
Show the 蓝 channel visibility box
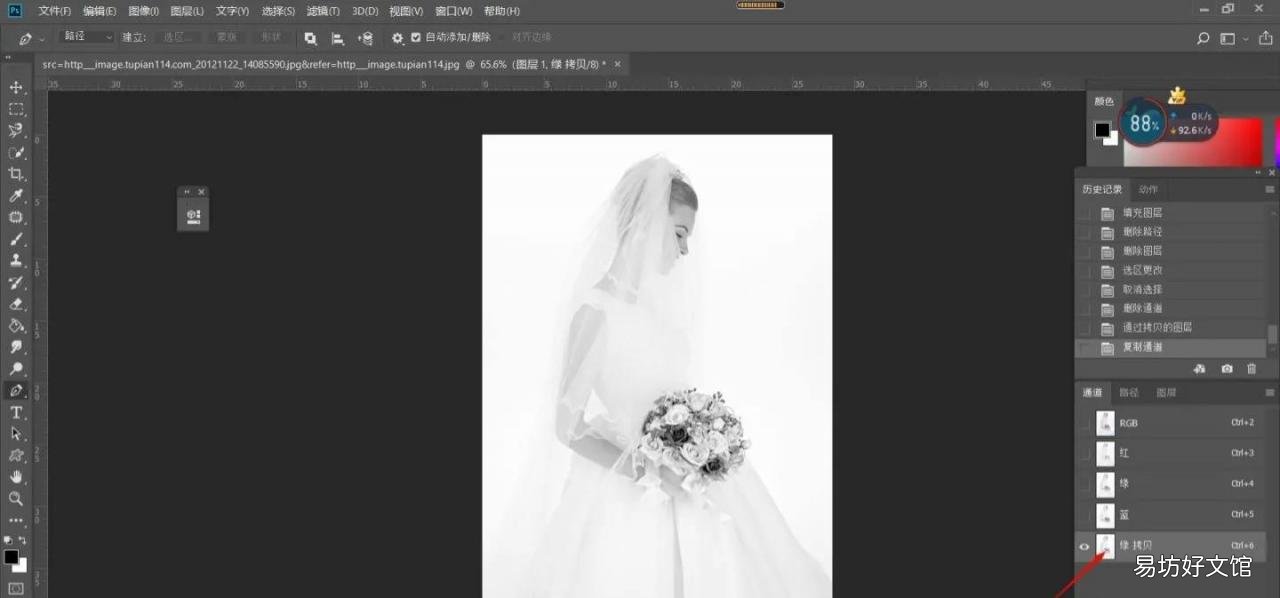pyautogui.click(x=1084, y=514)
